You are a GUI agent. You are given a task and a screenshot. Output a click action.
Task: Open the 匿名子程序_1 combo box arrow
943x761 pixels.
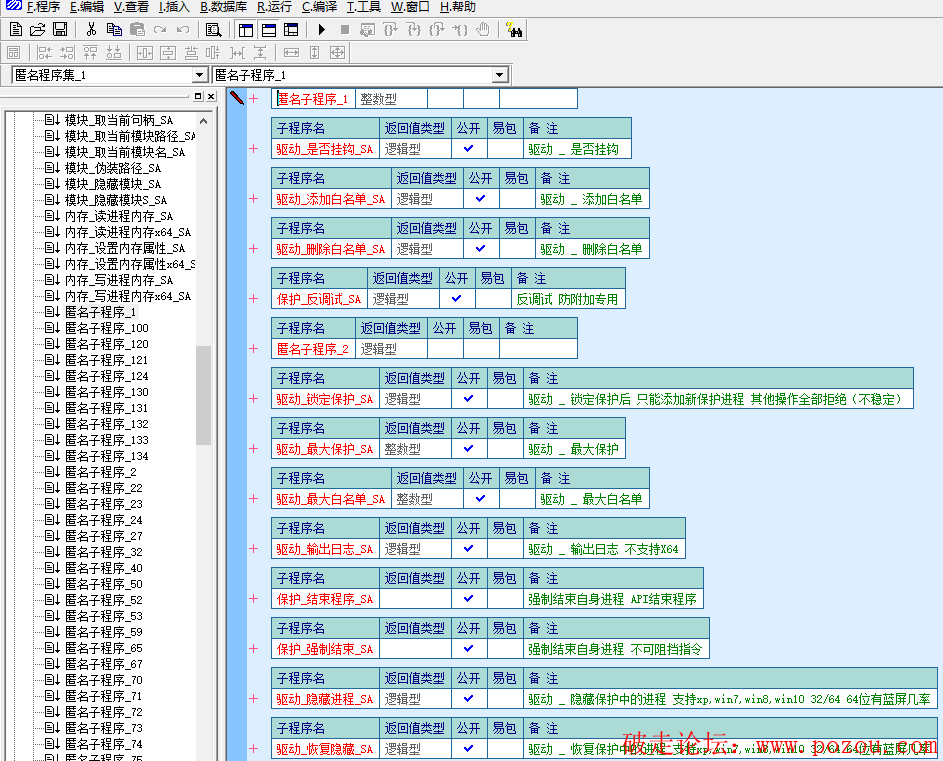[x=499, y=75]
